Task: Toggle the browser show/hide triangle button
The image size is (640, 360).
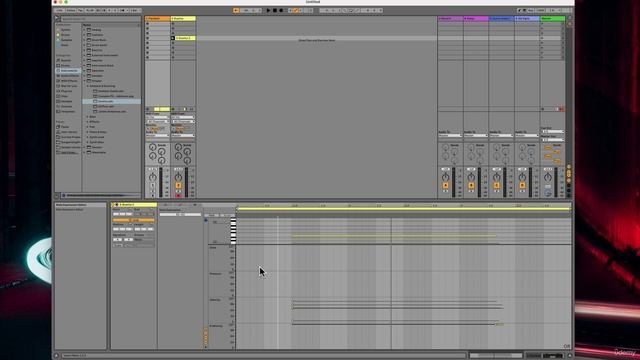Action: point(57,18)
